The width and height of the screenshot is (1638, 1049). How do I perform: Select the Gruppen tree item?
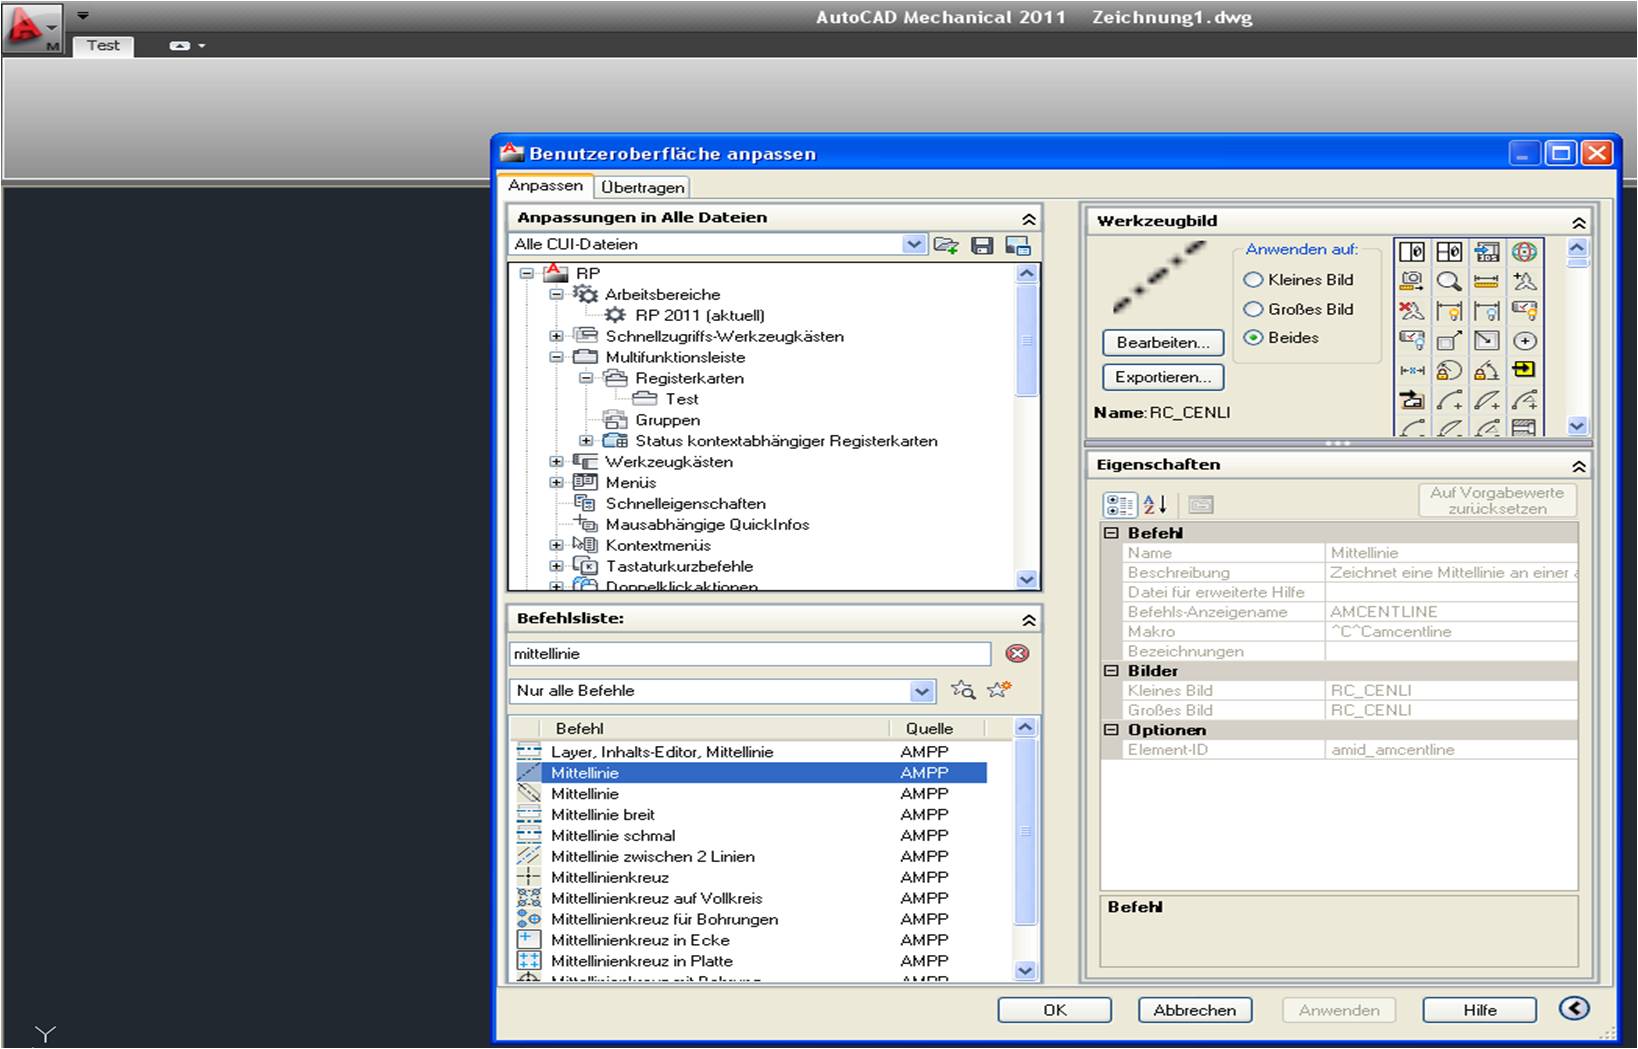click(x=667, y=420)
